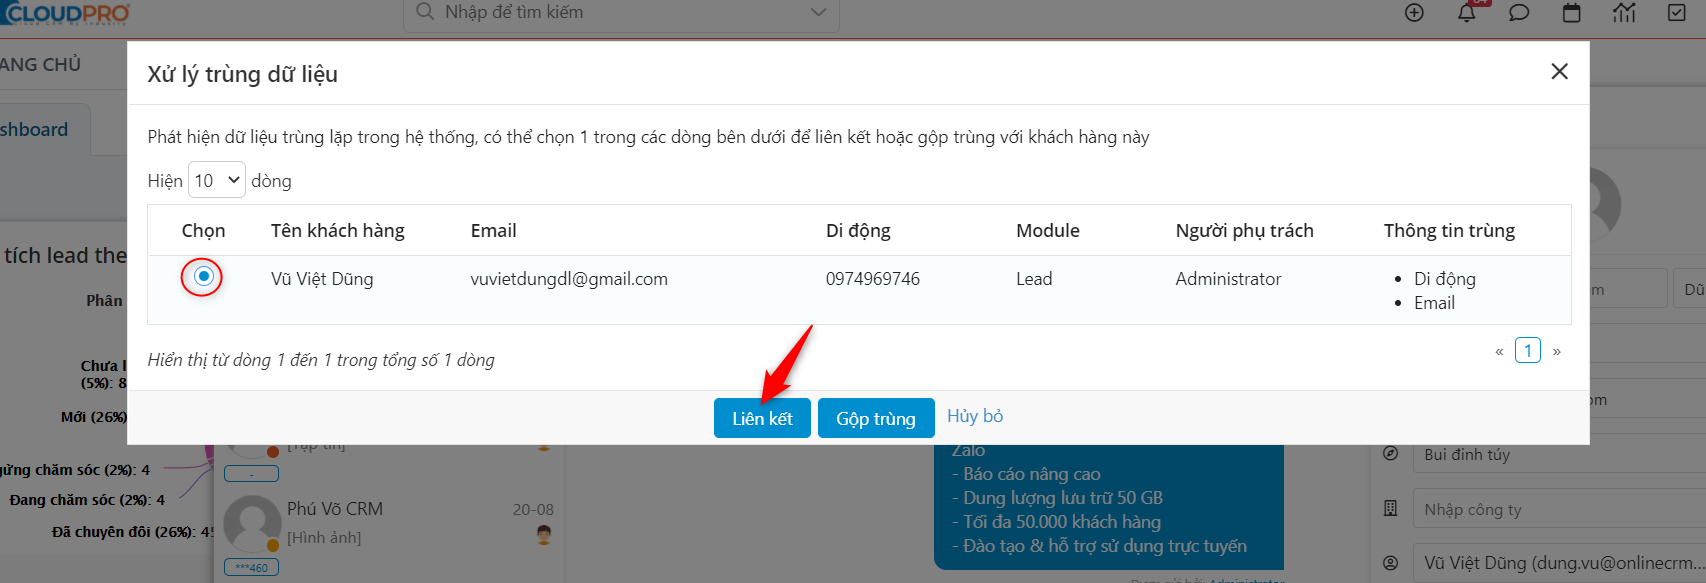The height and width of the screenshot is (583, 1706).
Task: Go to page 1 in pagination
Action: [1528, 351]
